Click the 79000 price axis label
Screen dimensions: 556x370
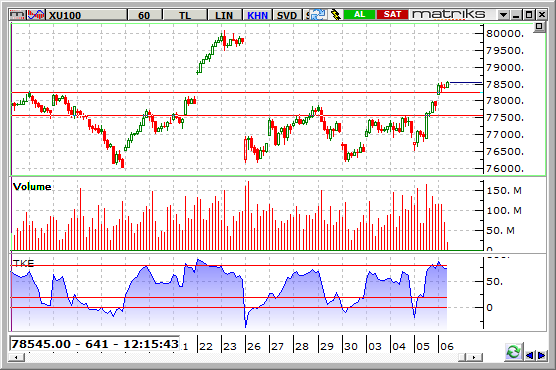click(505, 68)
